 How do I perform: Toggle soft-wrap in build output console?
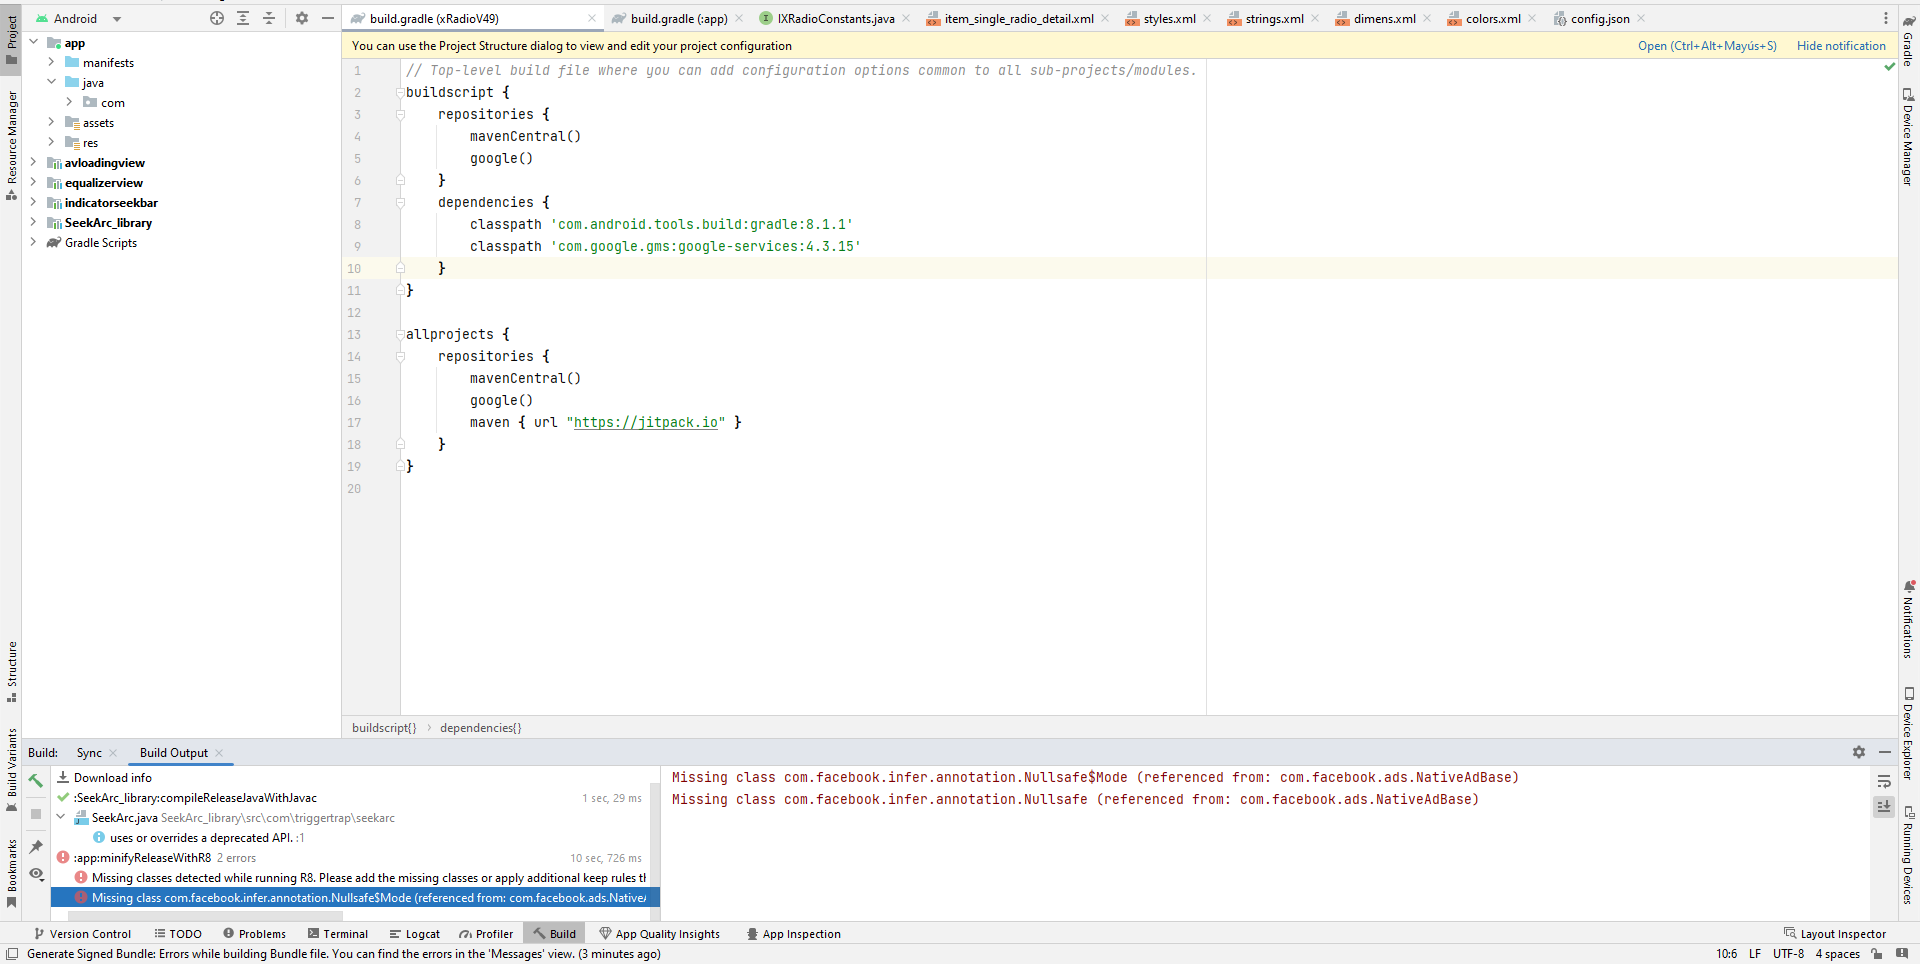1884,781
